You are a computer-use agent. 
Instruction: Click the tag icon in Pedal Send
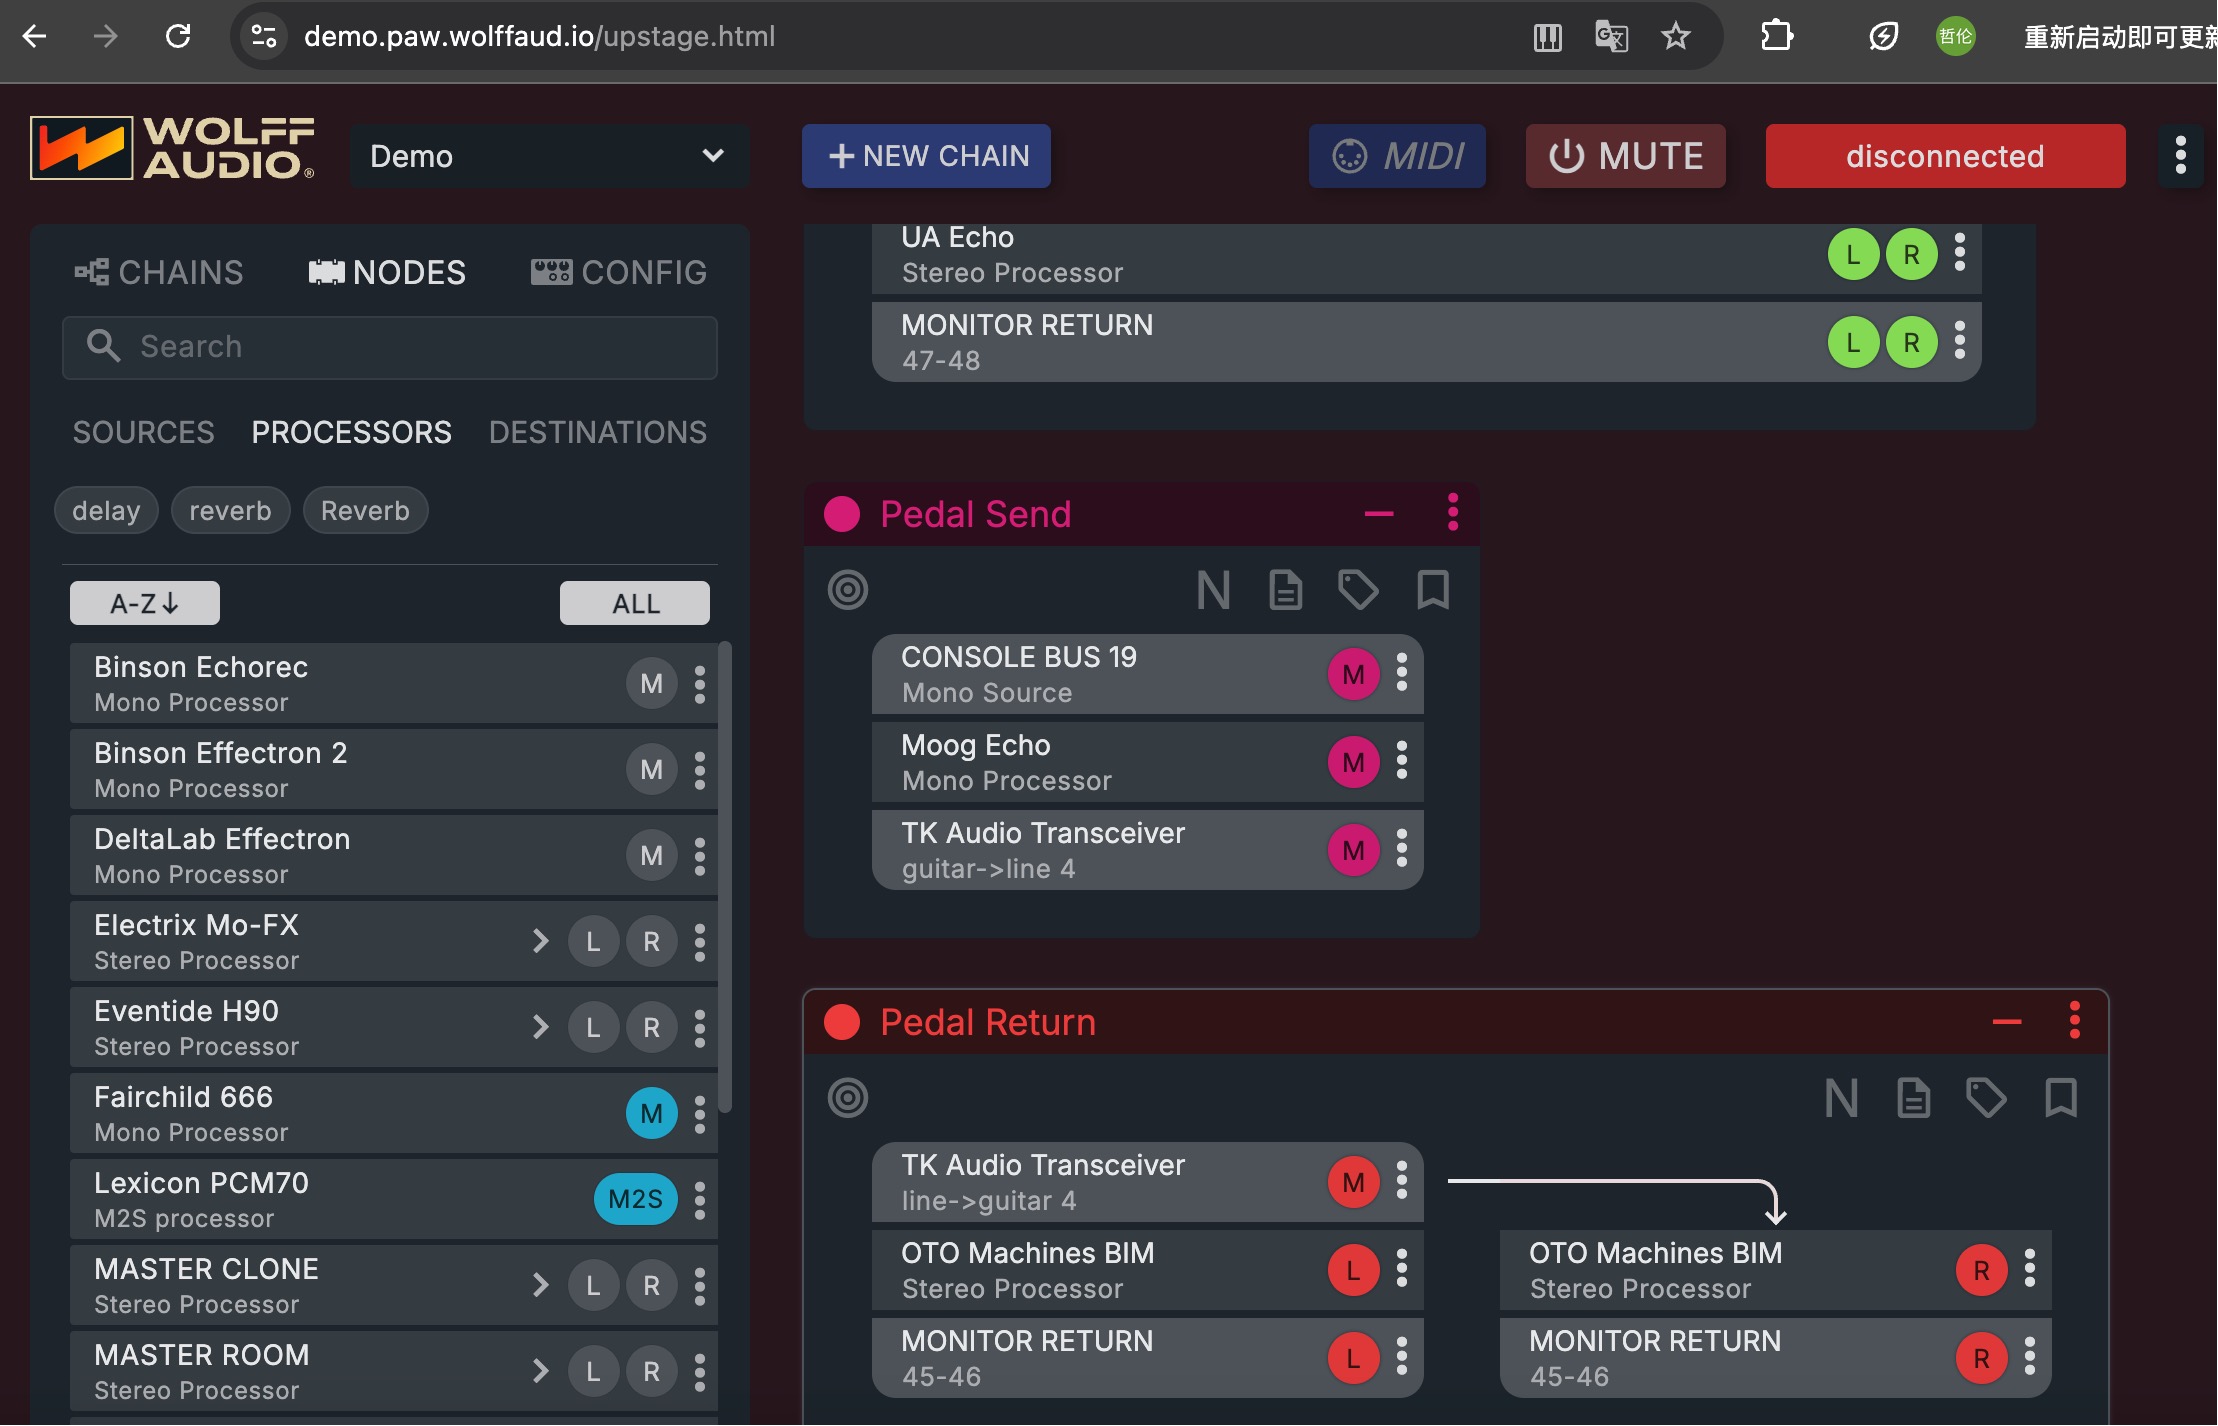coord(1358,590)
